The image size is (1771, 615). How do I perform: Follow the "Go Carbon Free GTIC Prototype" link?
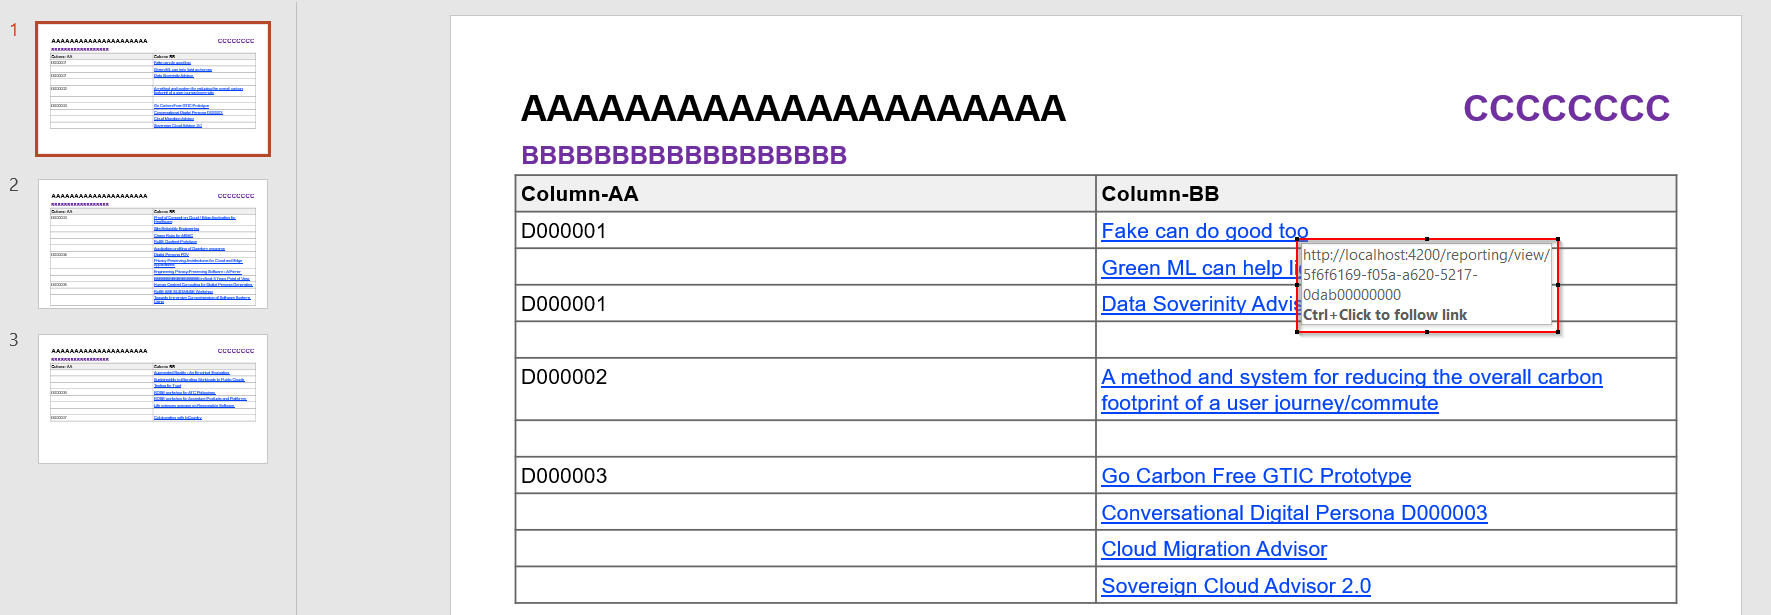pos(1255,476)
